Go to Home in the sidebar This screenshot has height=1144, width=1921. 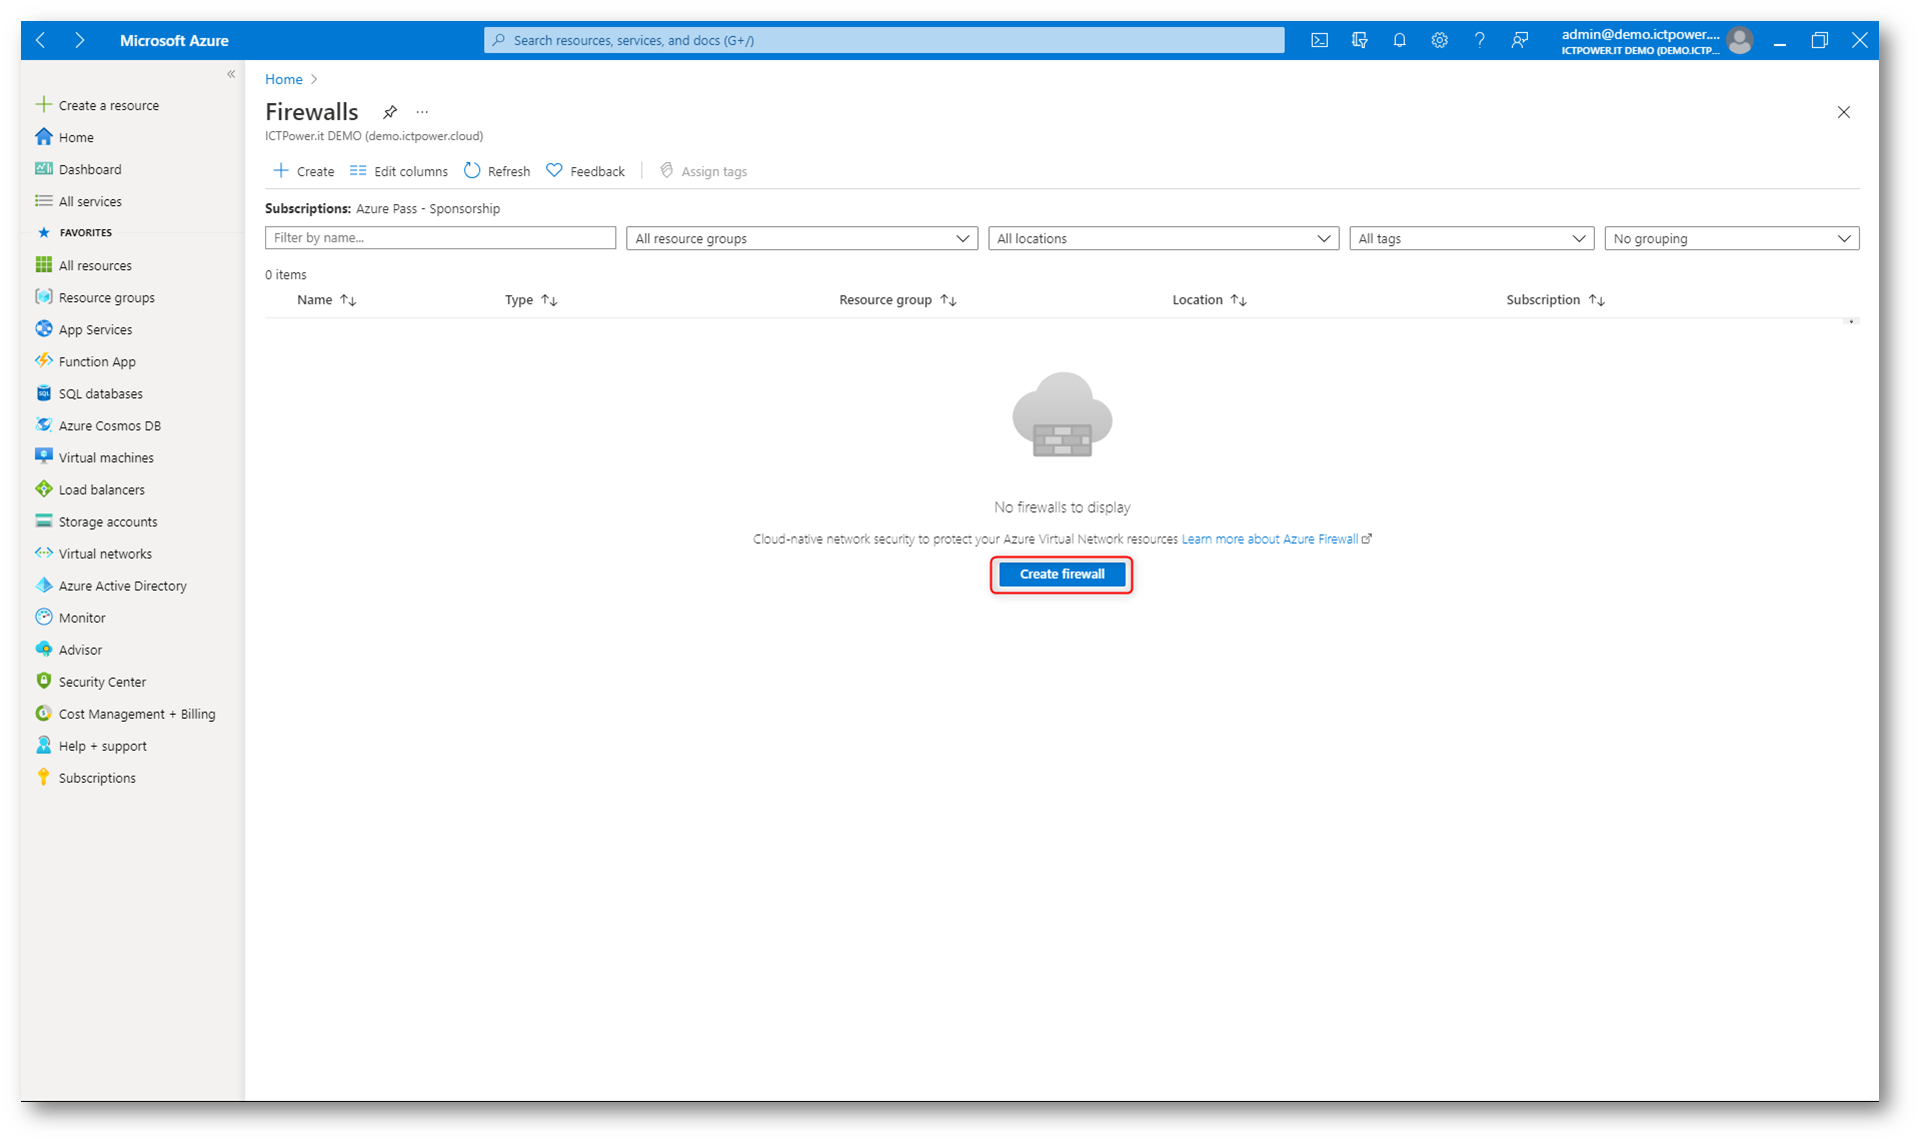[x=65, y=137]
